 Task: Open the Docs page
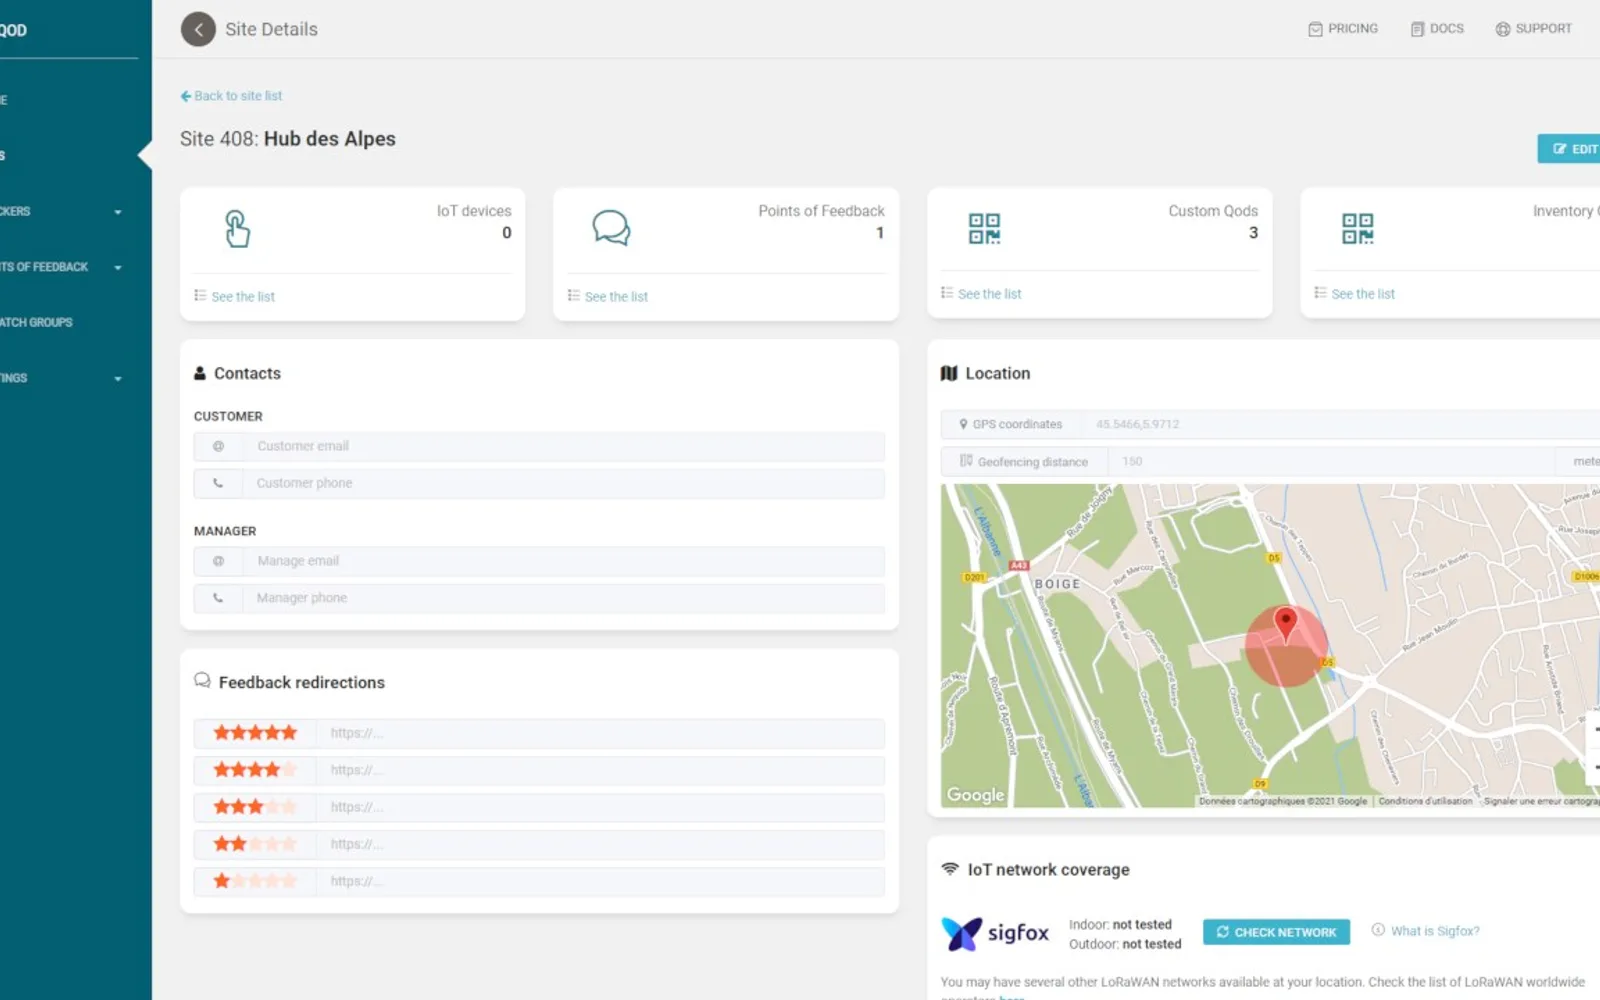[1437, 29]
